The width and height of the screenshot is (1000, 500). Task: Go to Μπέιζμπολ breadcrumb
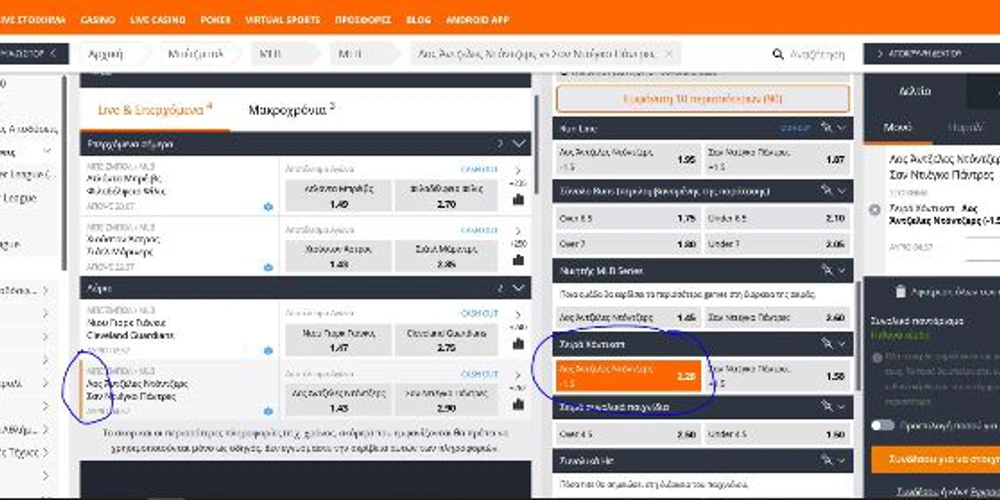point(196,54)
